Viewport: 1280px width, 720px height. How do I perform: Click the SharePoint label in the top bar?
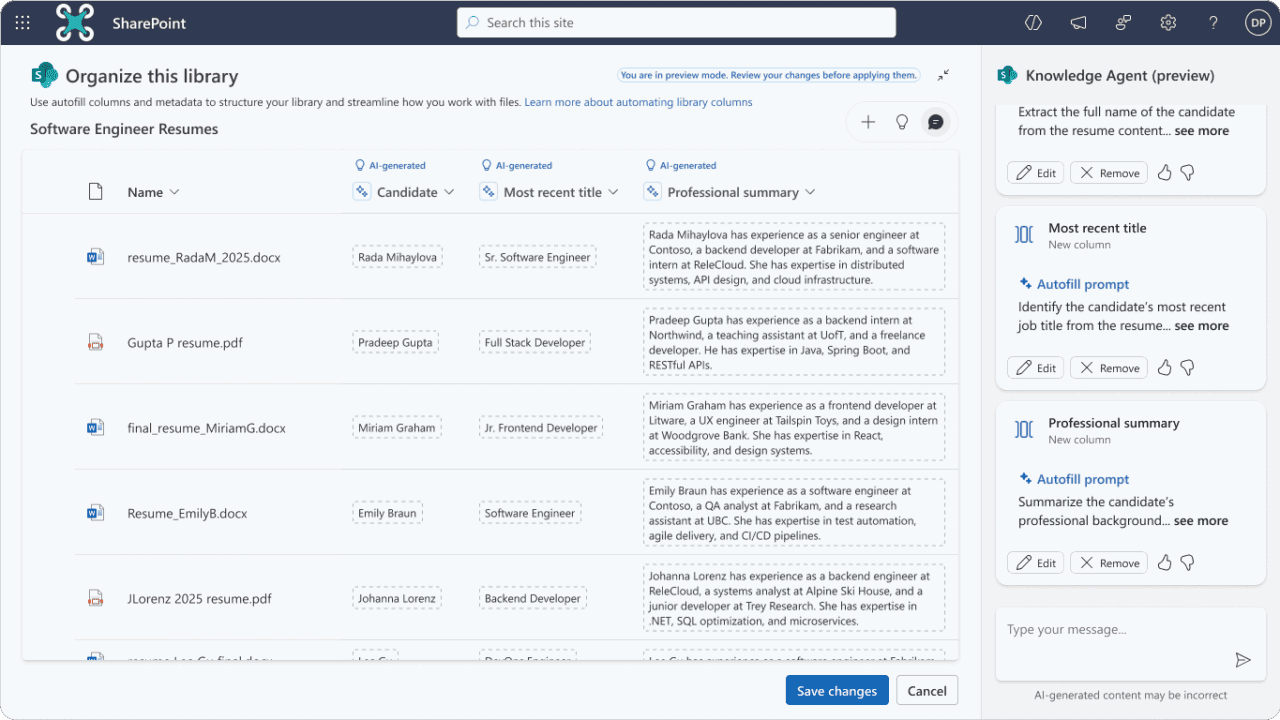tap(148, 22)
